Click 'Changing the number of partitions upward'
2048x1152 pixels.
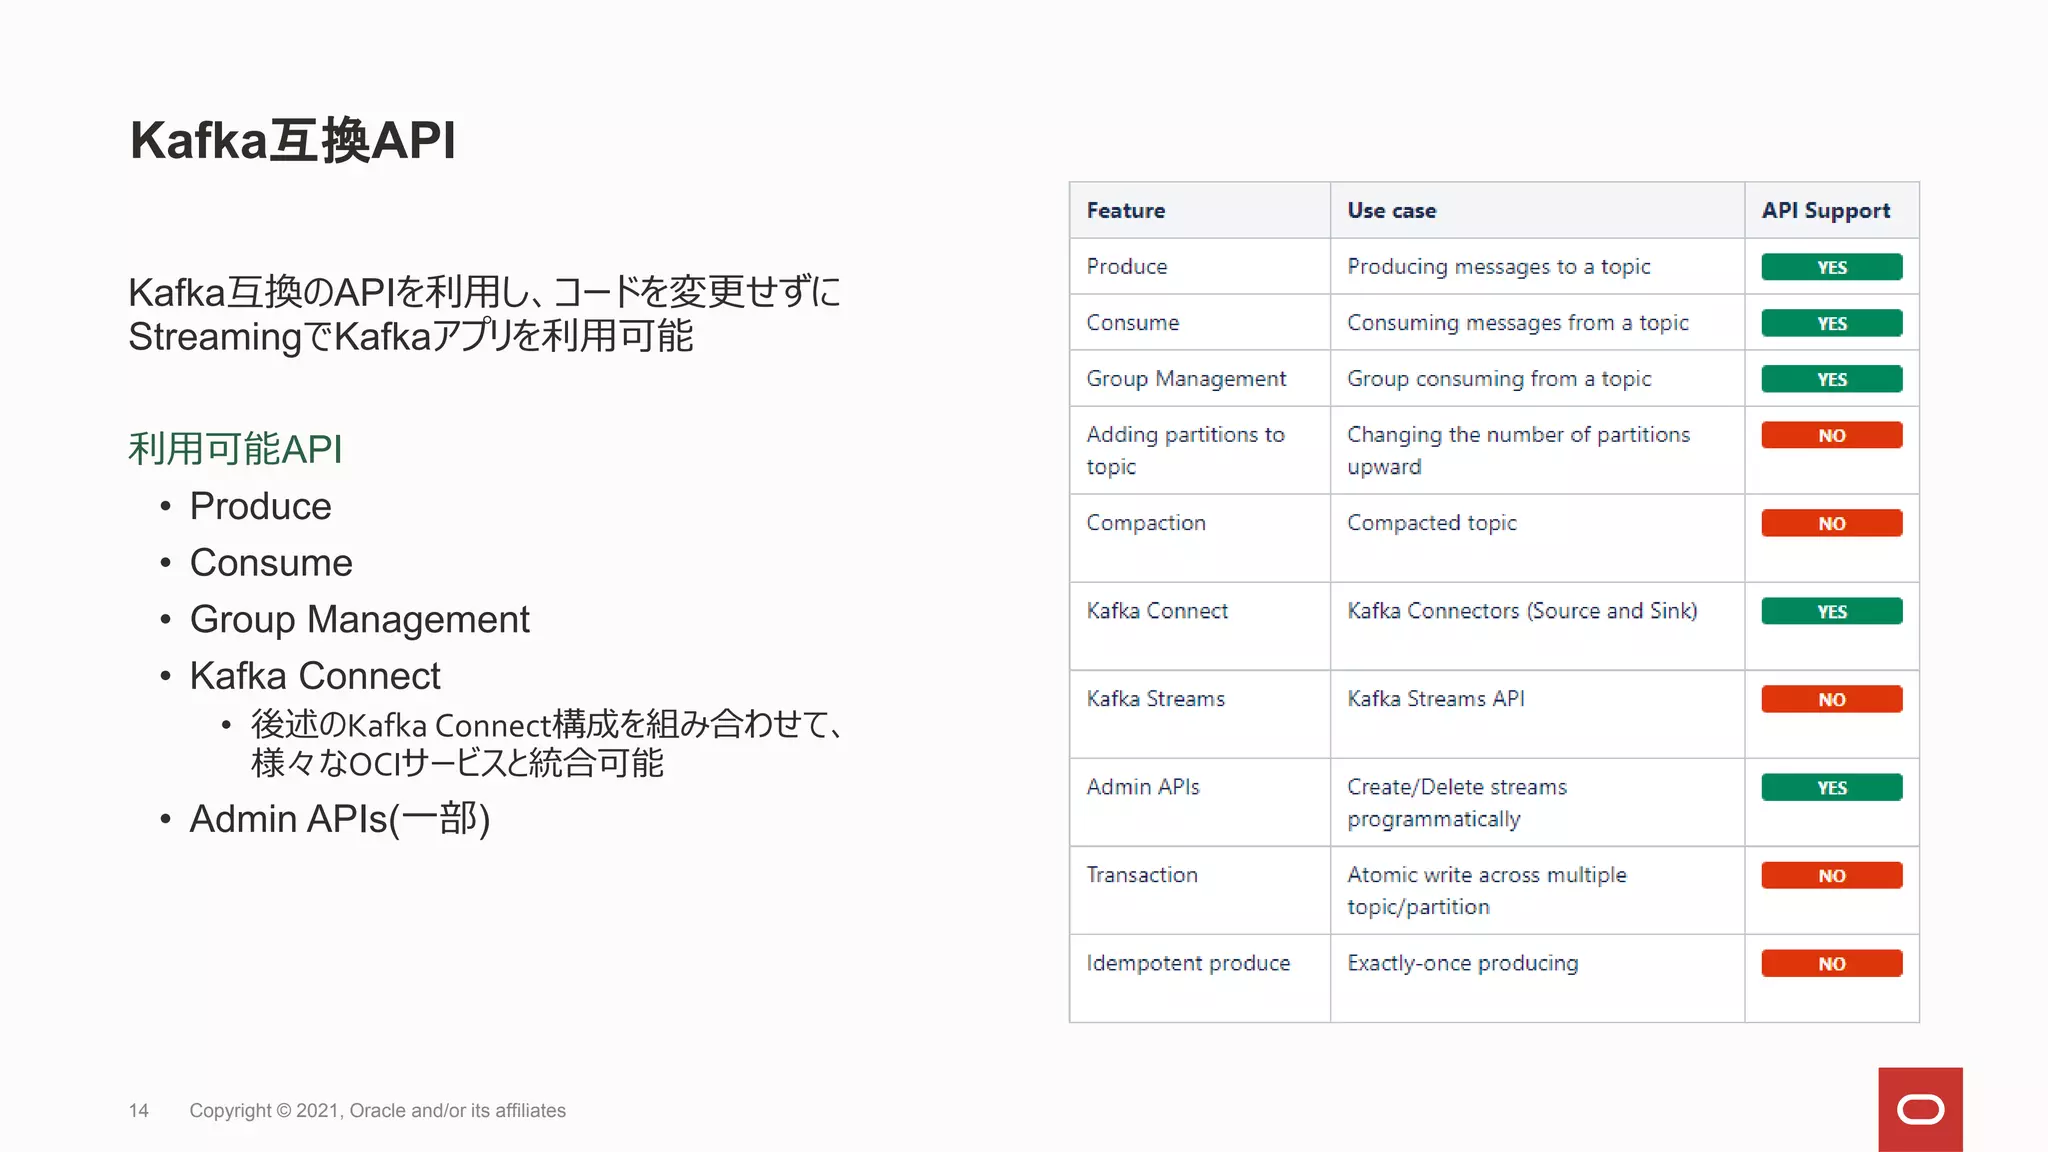coord(1518,450)
